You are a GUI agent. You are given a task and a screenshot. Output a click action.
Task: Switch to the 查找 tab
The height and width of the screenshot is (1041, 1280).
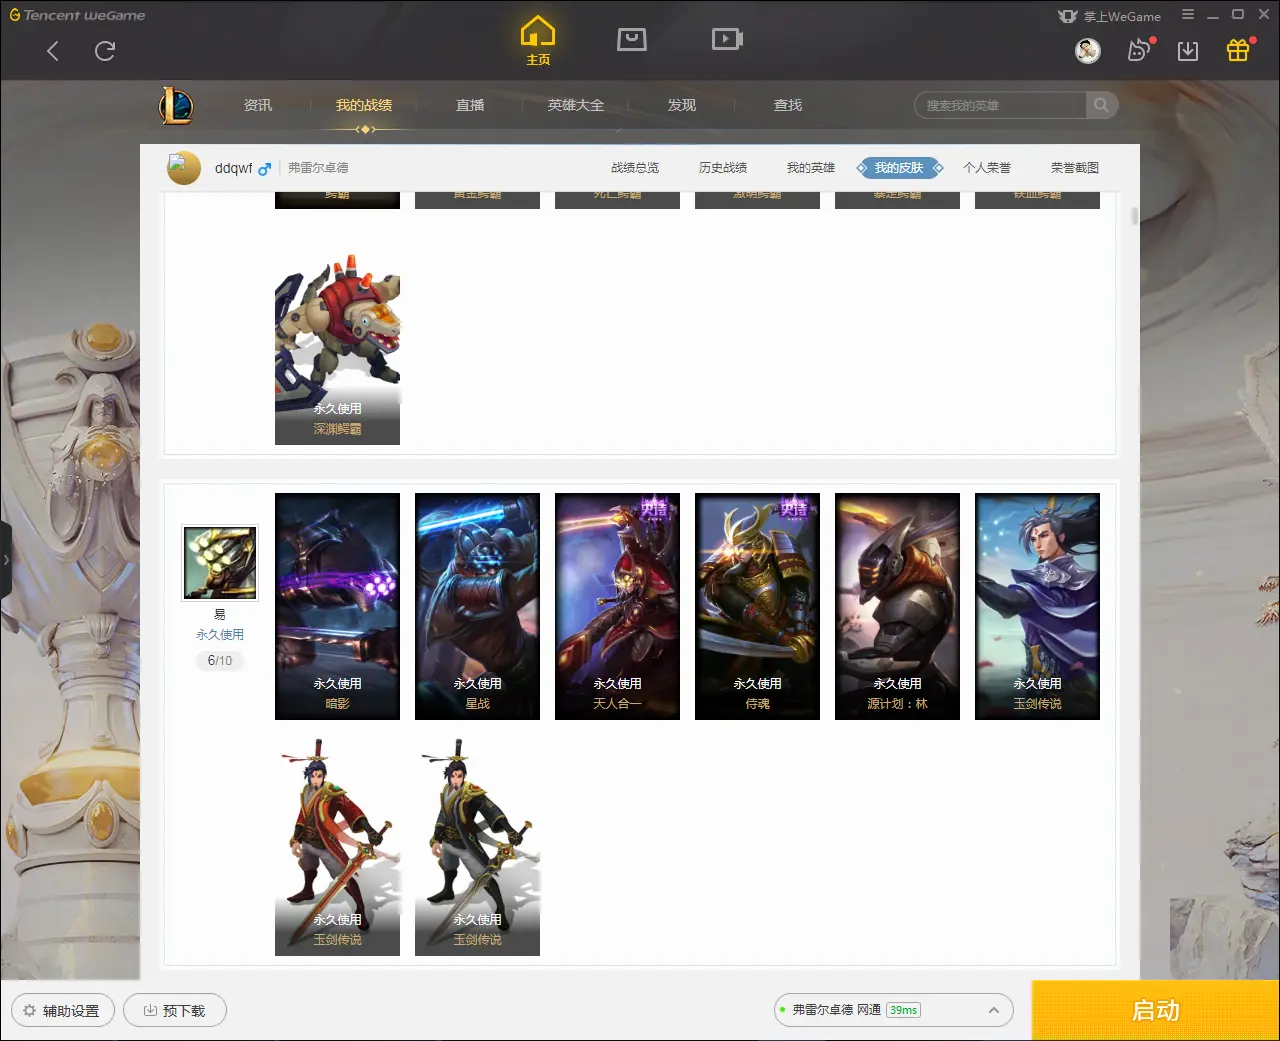coord(788,105)
